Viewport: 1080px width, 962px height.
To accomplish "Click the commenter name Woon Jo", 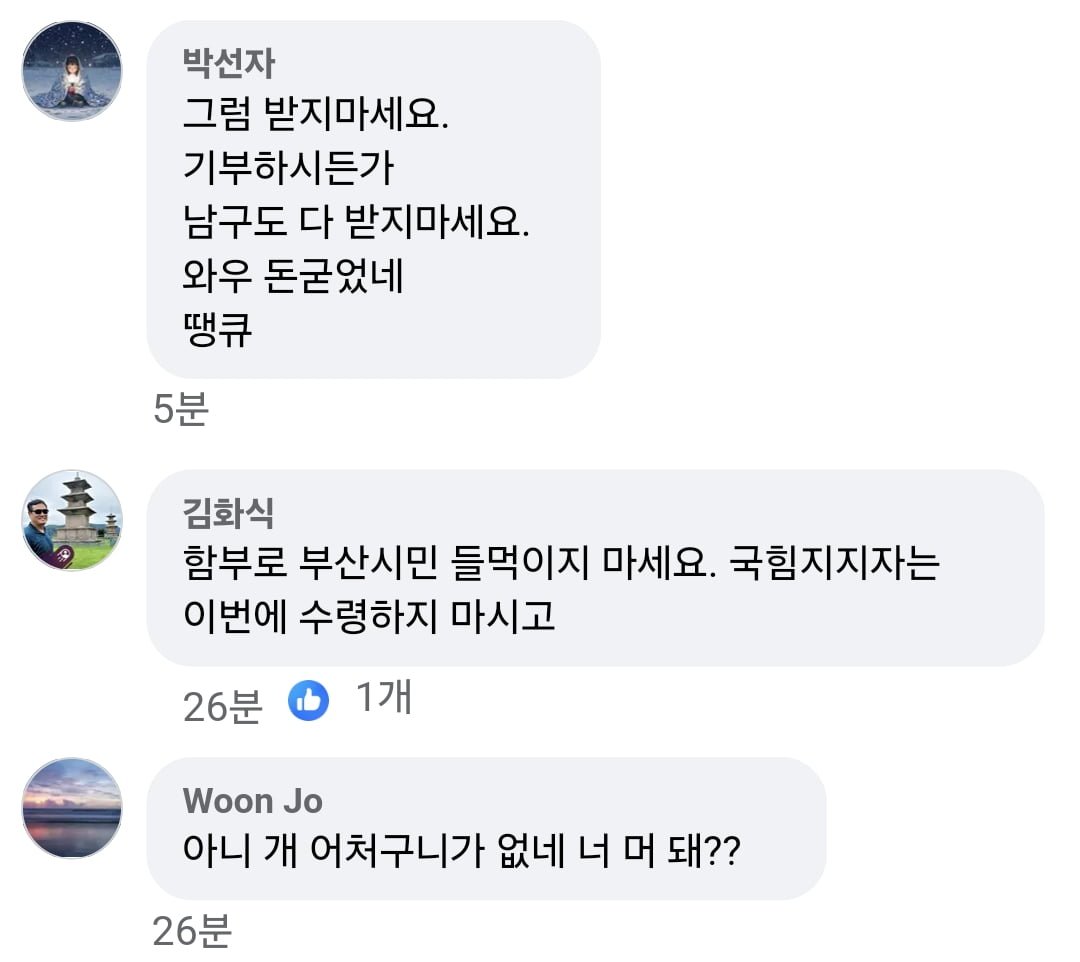I will tap(253, 801).
